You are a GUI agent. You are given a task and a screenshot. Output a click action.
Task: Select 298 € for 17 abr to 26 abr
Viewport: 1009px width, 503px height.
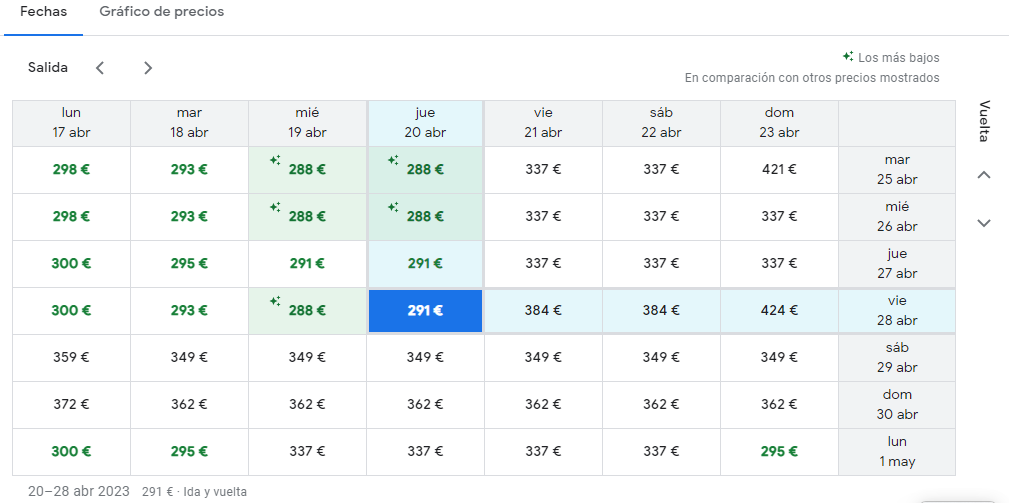71,217
